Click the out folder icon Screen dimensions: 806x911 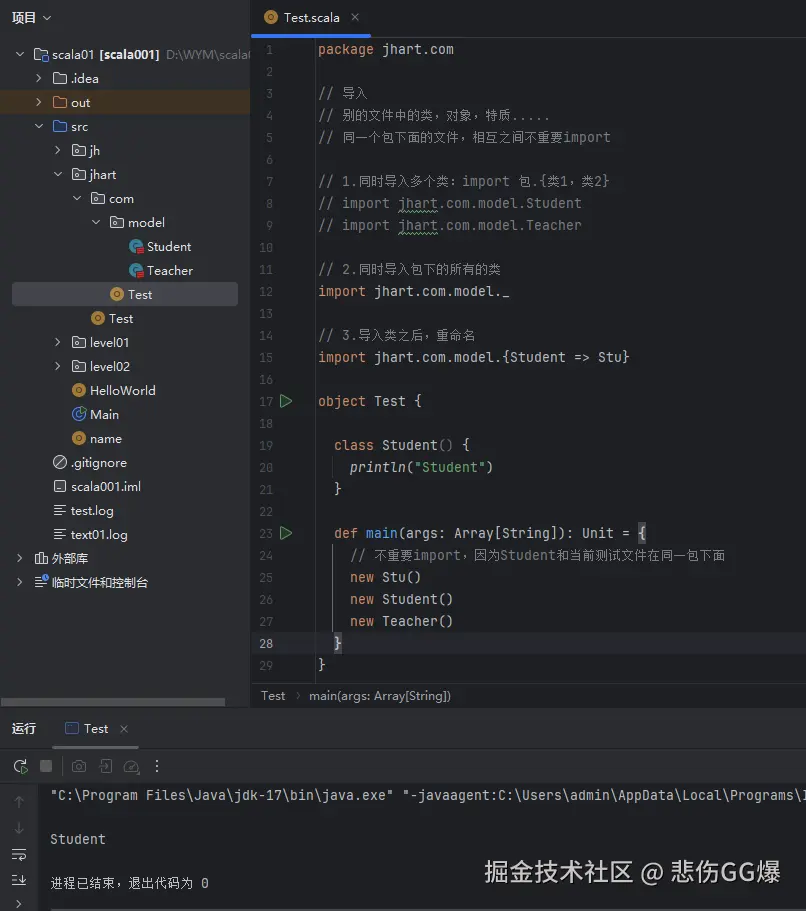coord(60,102)
